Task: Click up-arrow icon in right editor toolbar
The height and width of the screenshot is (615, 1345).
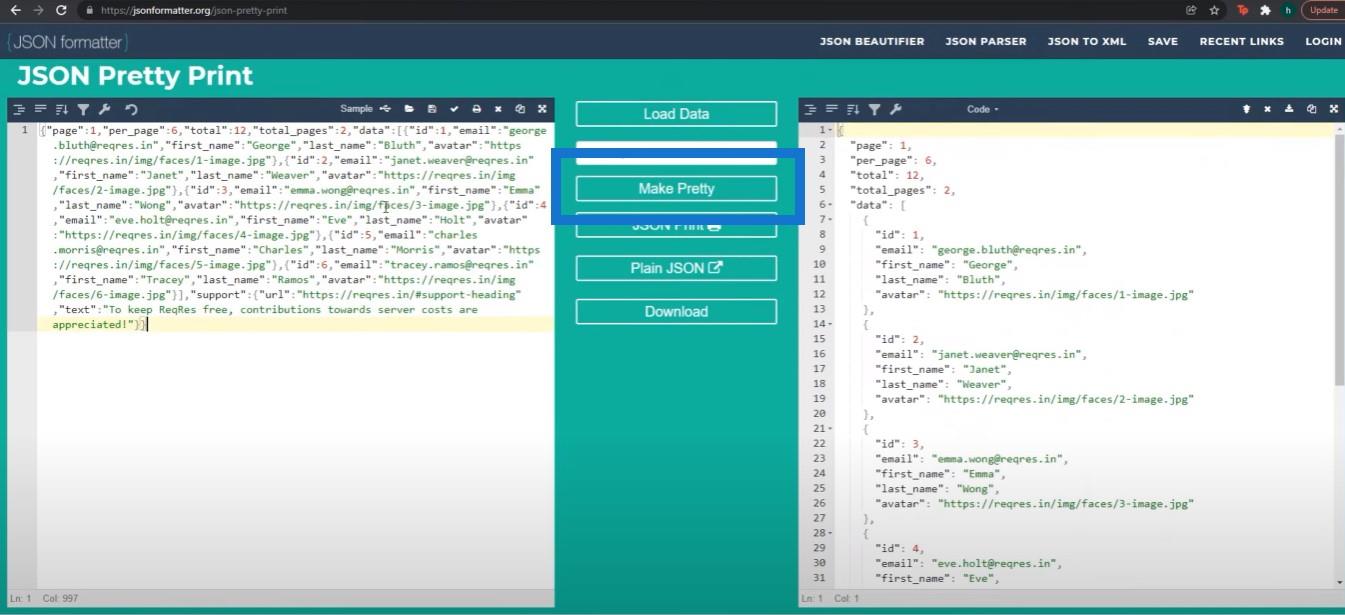Action: click(1246, 109)
